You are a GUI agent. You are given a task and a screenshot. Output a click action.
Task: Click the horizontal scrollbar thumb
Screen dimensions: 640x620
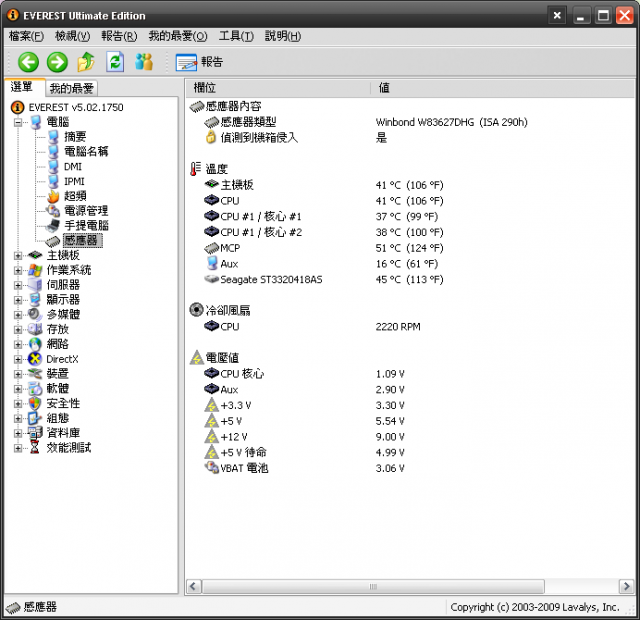point(373,587)
